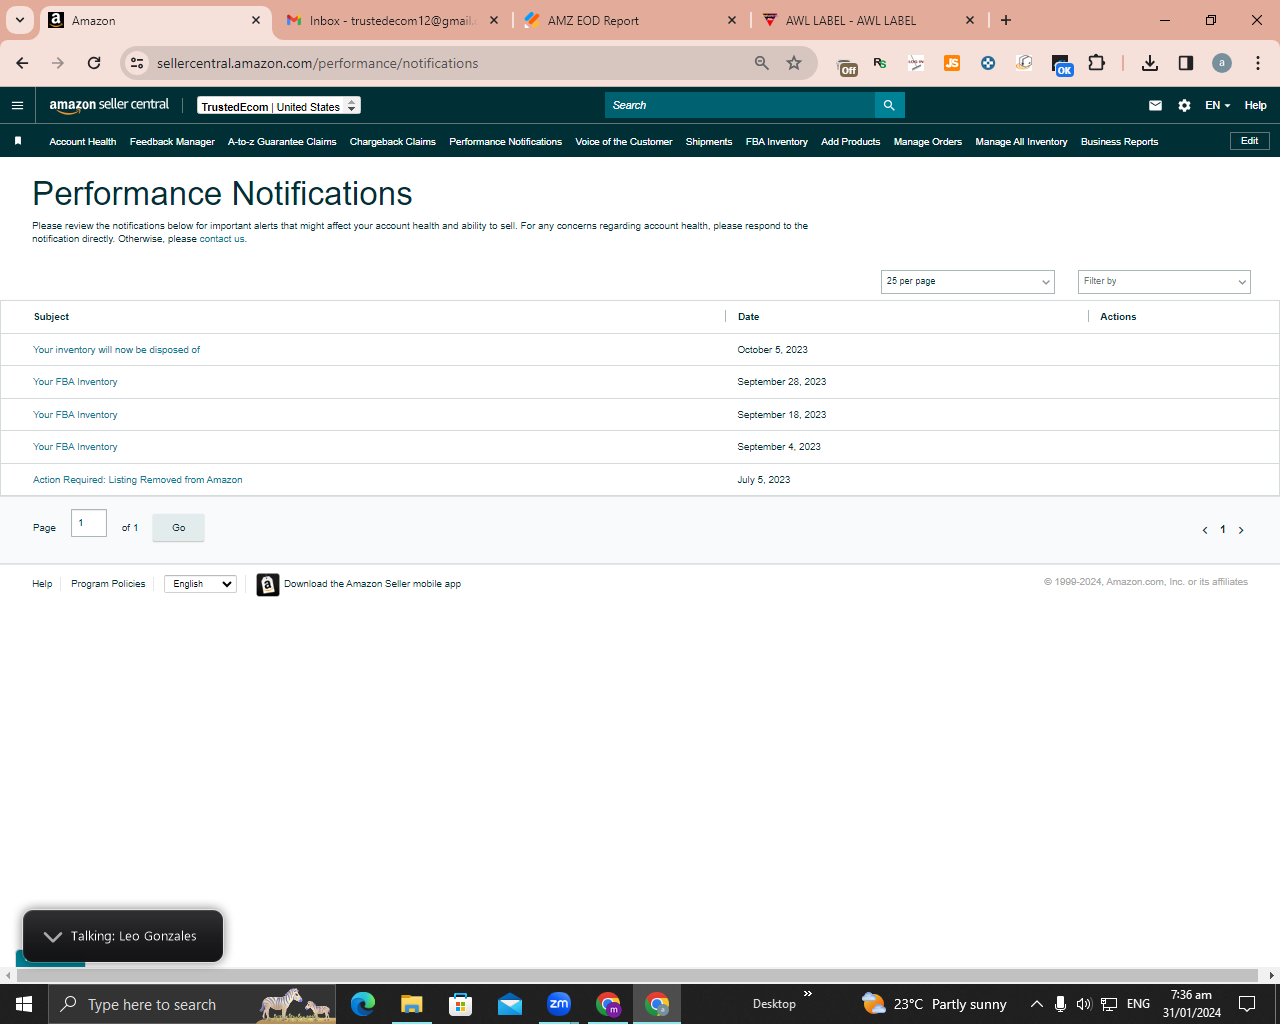
Task: Click the Chrome address bar URL
Action: tap(318, 63)
